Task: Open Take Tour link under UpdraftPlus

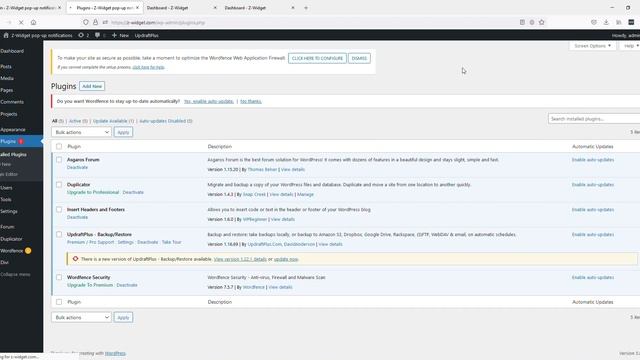Action: click(x=171, y=242)
